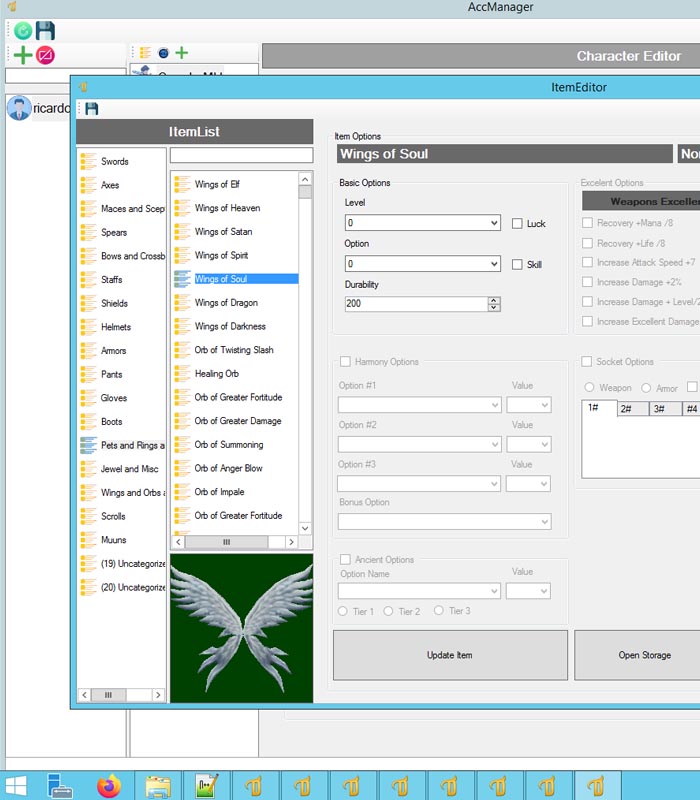Select Wings of Dragon item
700x800 pixels.
tap(226, 303)
